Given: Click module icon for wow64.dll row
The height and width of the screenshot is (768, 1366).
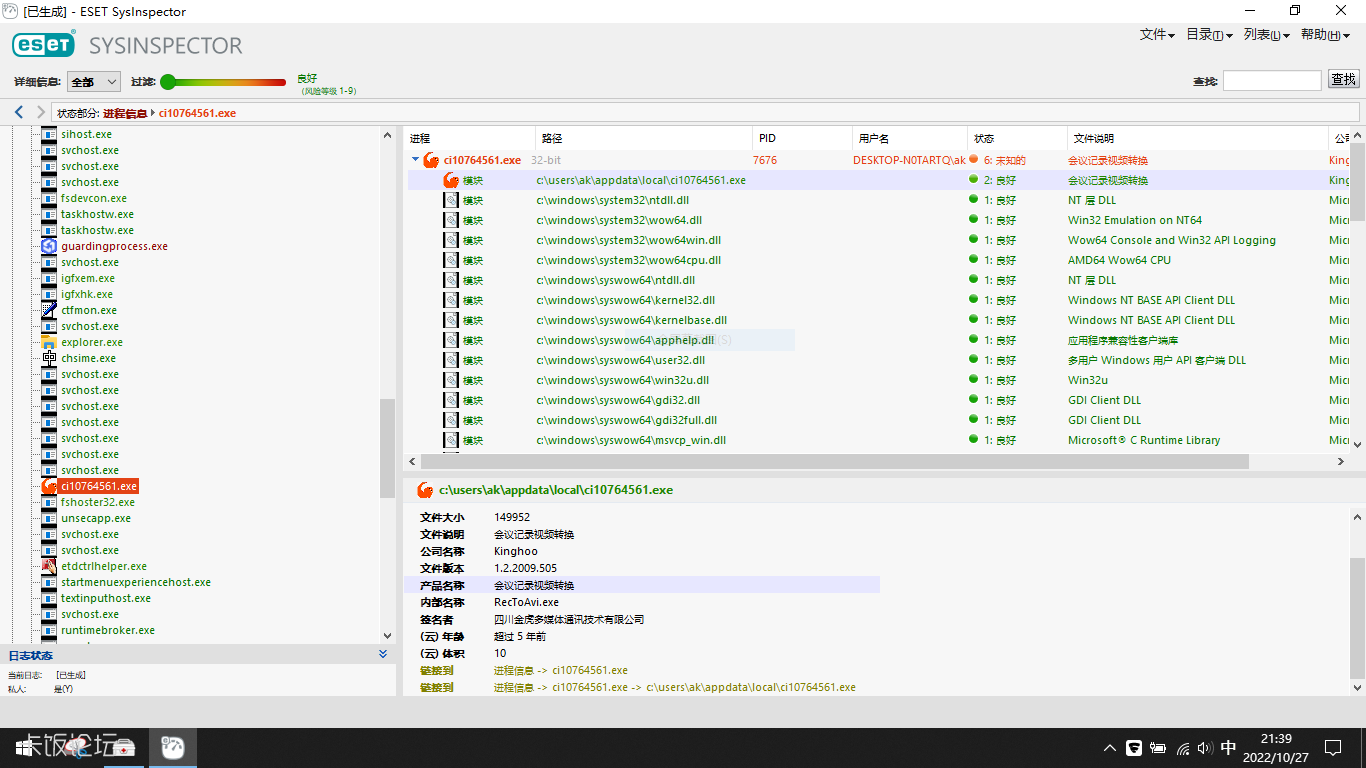Looking at the screenshot, I should click(x=451, y=220).
